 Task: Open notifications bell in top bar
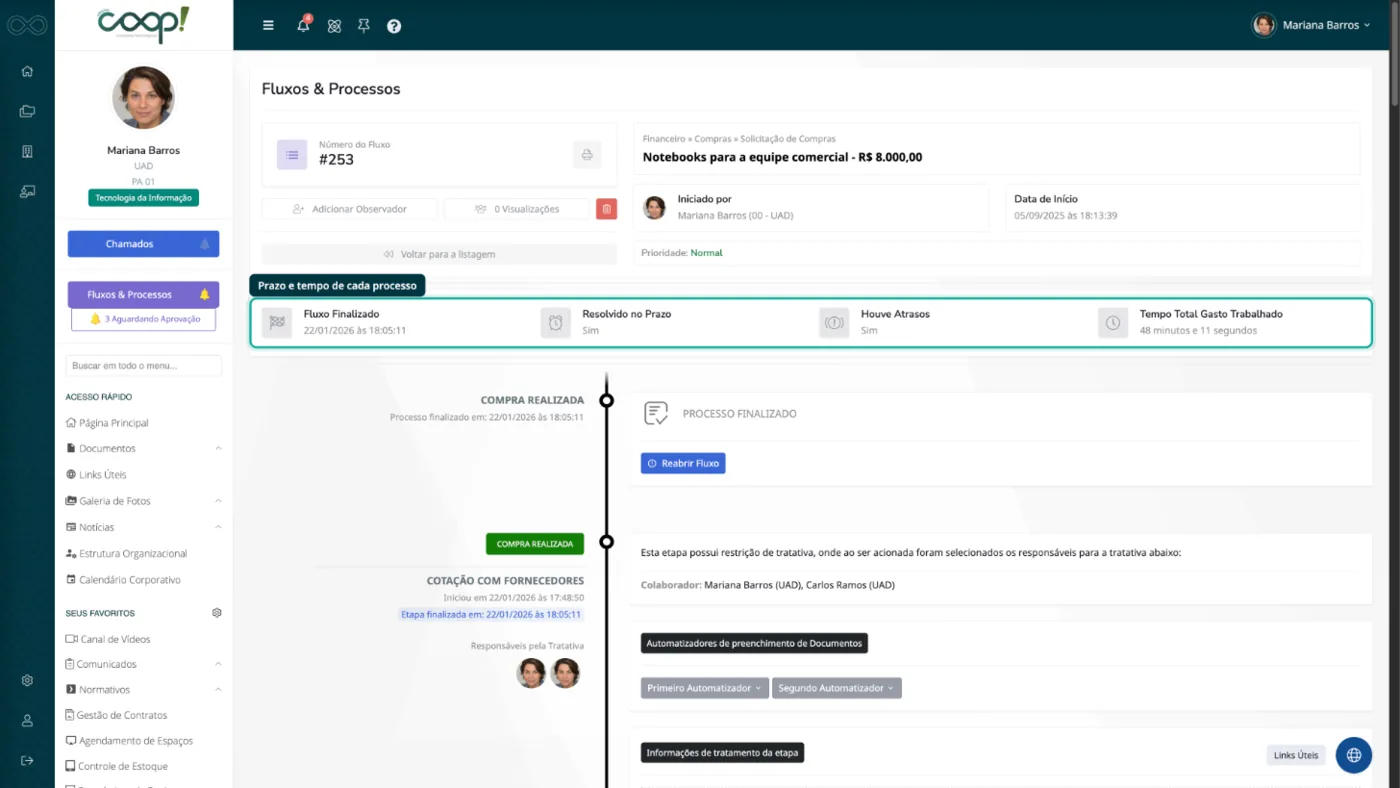coord(303,25)
